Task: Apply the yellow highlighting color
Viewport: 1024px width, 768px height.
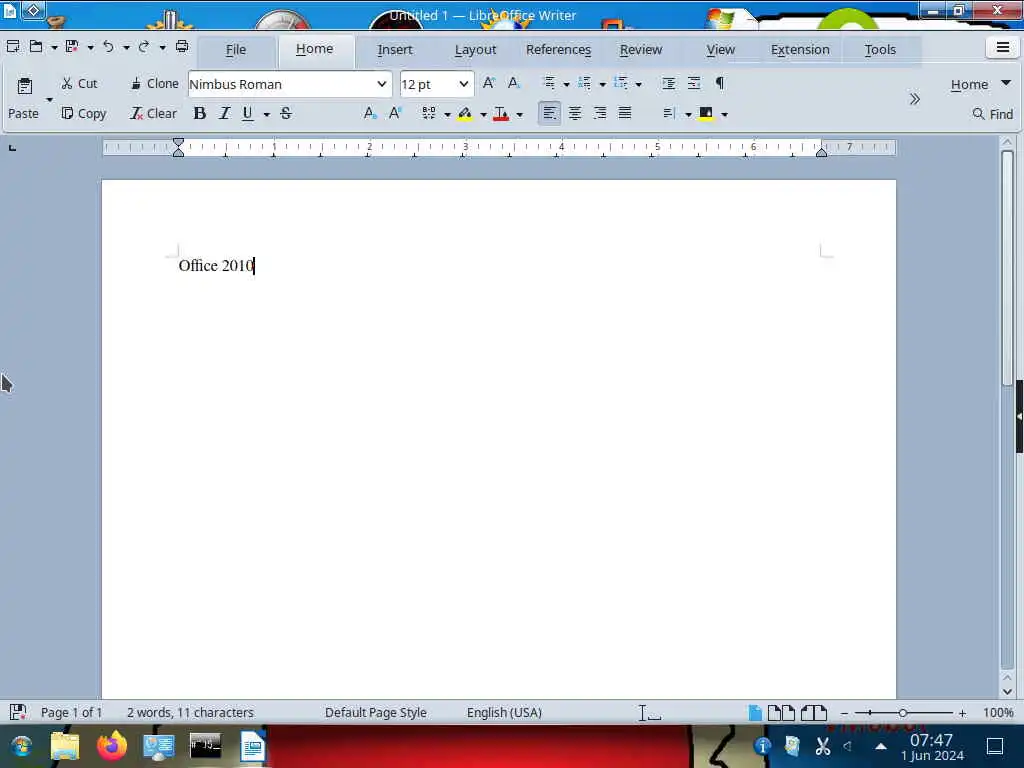Action: pyautogui.click(x=465, y=114)
